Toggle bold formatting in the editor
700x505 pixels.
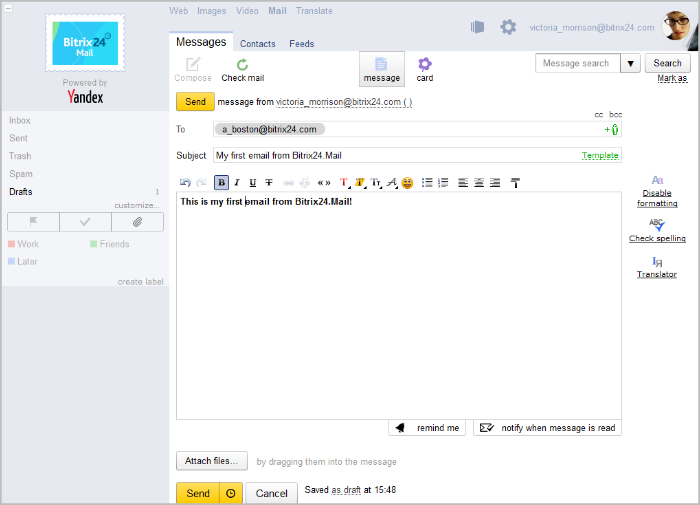point(221,183)
